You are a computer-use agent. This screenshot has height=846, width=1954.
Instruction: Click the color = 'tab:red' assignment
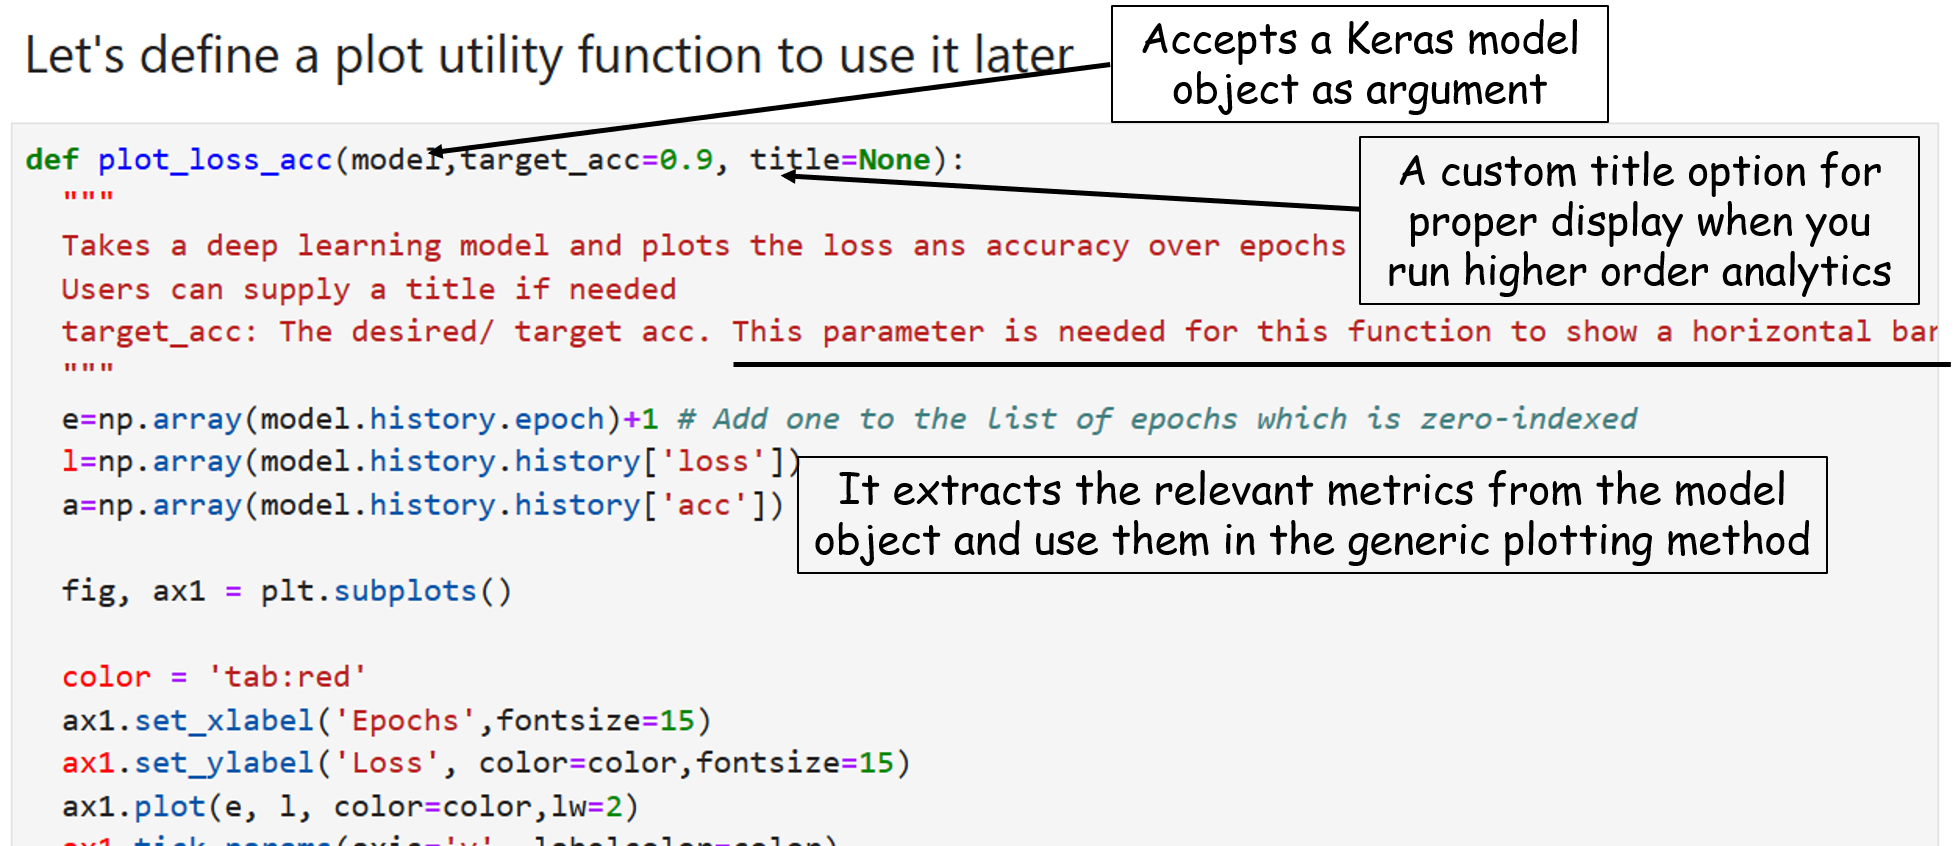pos(214,677)
